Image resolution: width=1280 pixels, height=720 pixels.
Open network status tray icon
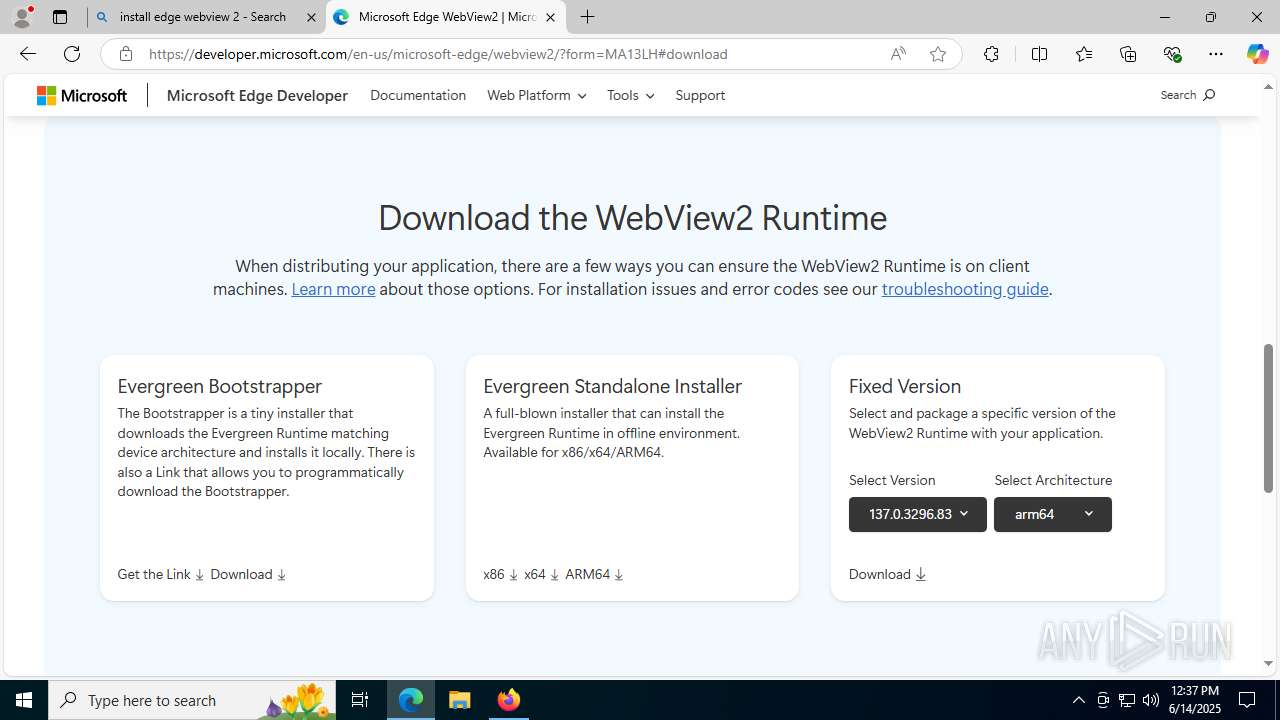pyautogui.click(x=1127, y=700)
